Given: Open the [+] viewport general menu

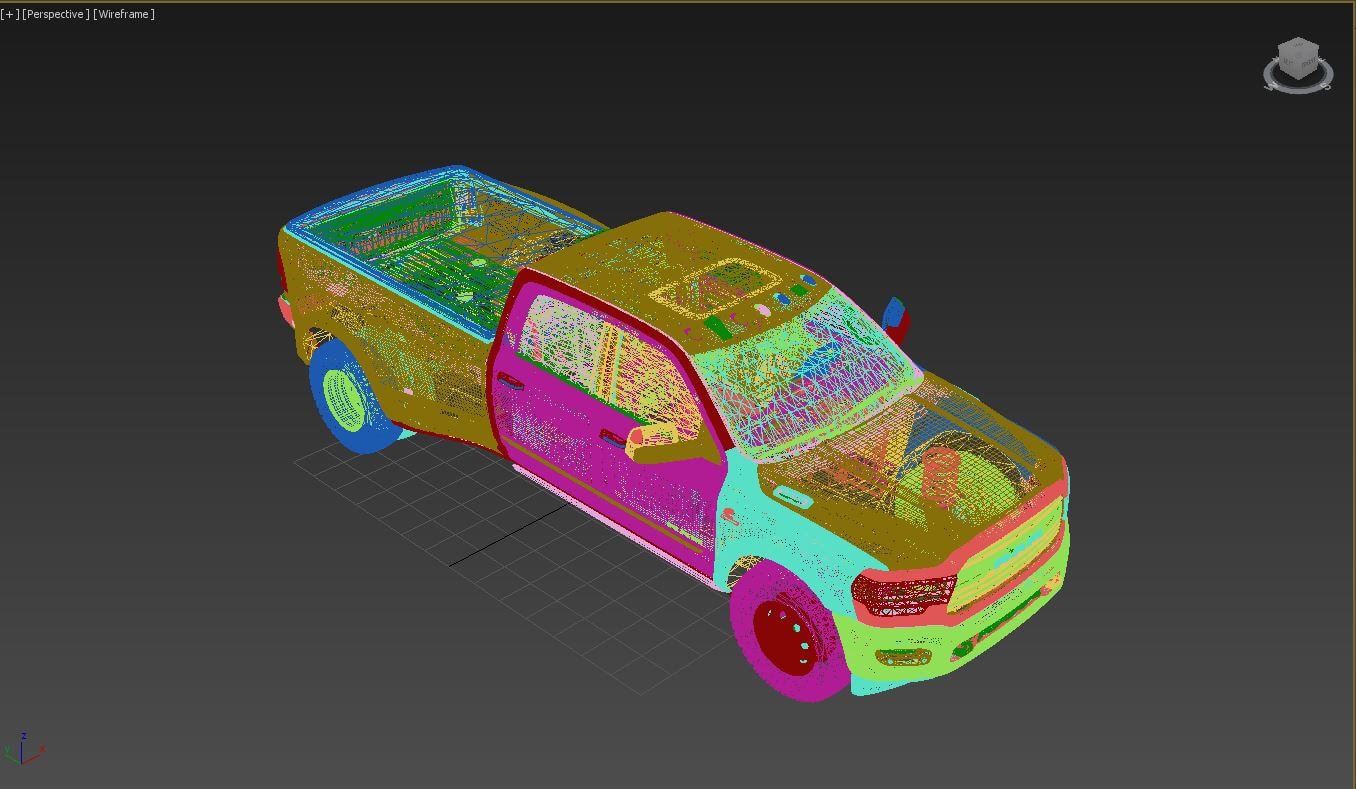Looking at the screenshot, I should point(10,14).
